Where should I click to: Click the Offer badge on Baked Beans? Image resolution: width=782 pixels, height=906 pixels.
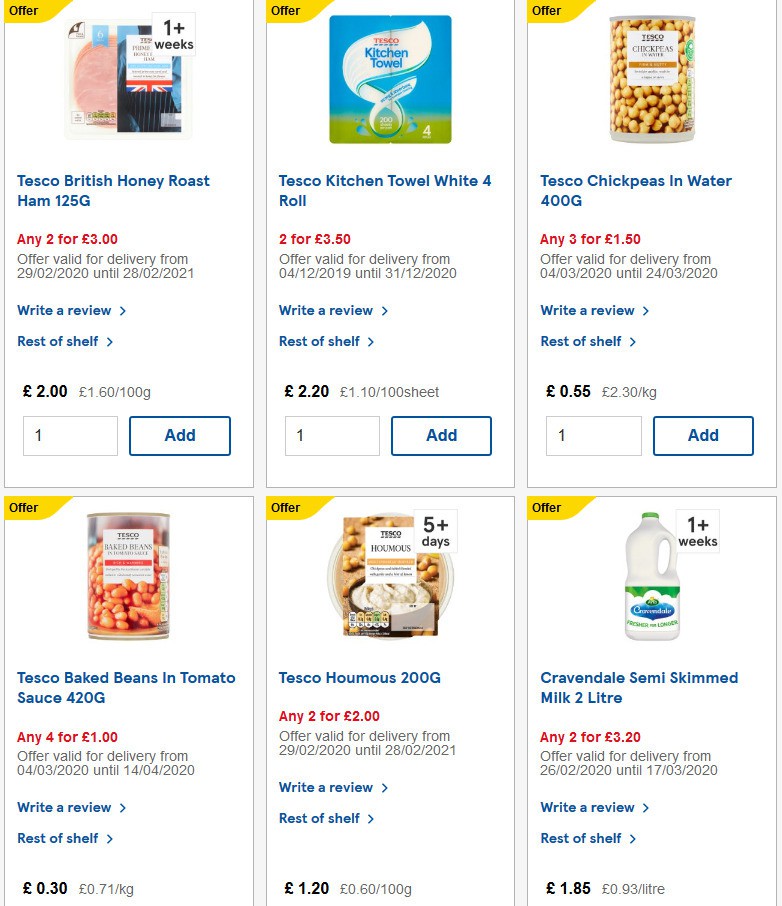(x=27, y=508)
